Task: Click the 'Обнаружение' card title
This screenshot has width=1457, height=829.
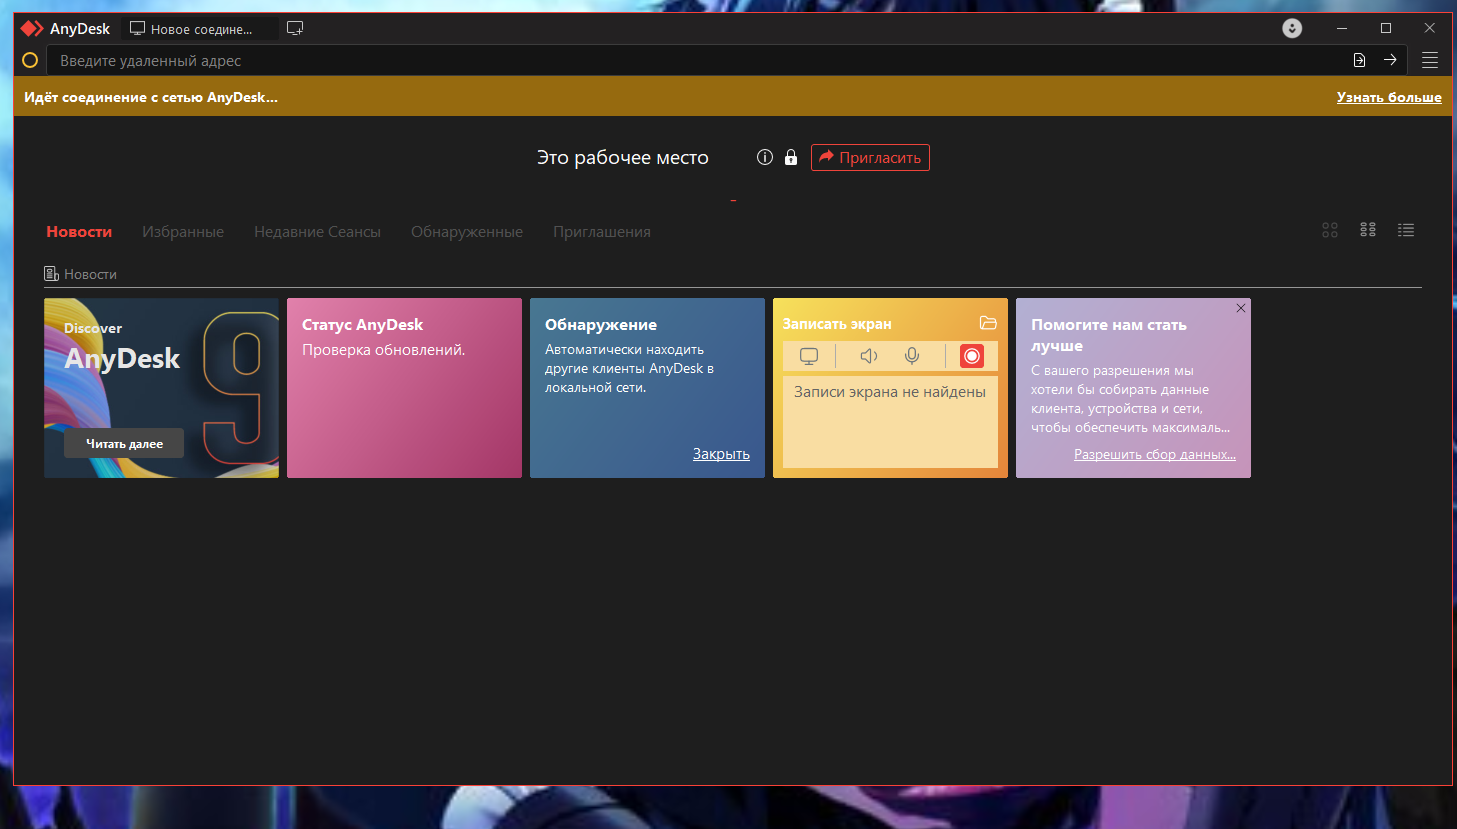Action: click(x=601, y=325)
